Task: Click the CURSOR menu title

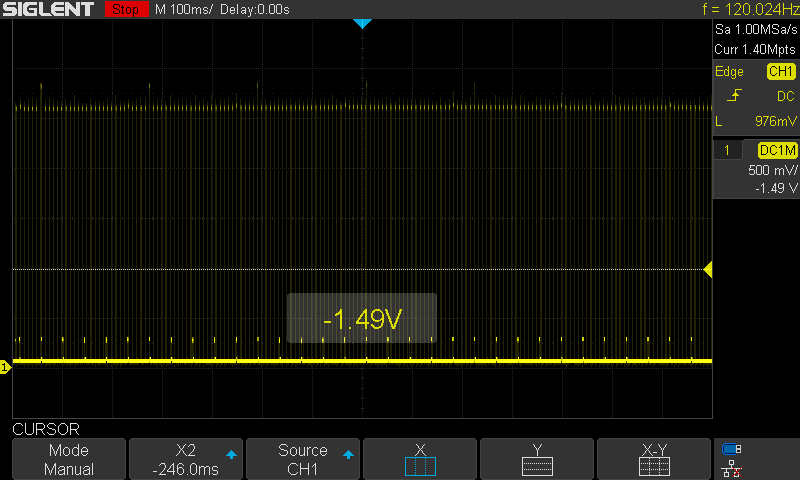Action: click(46, 429)
